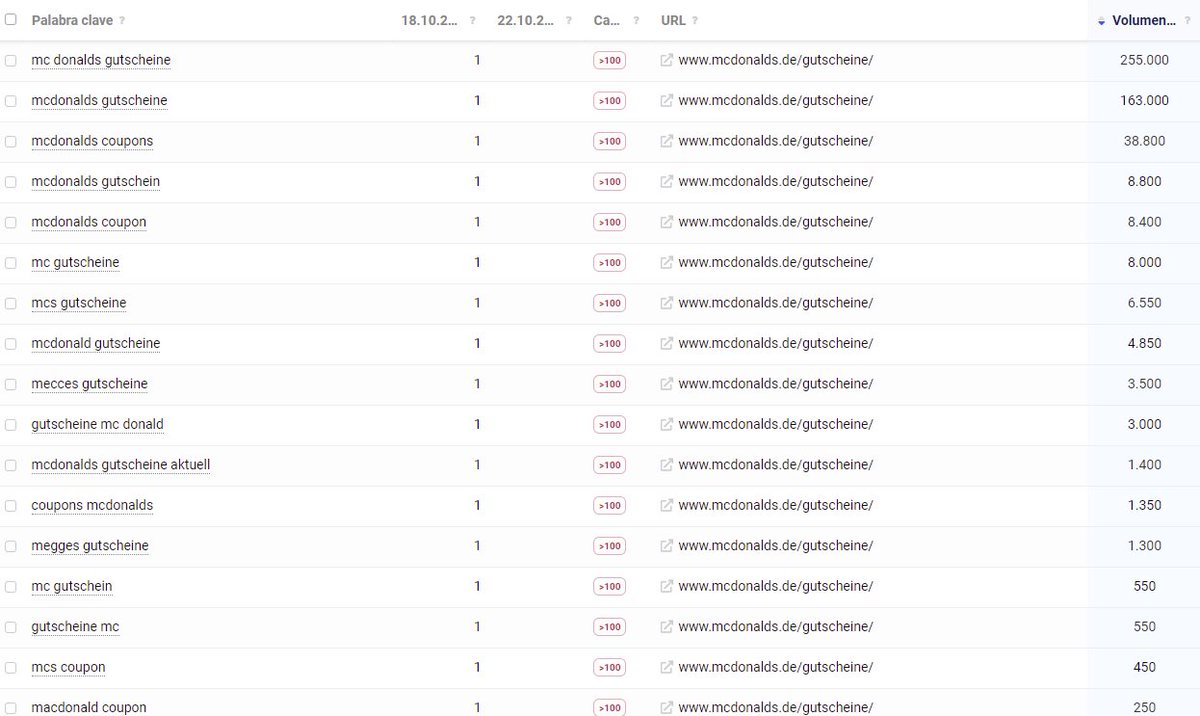Open external link icon for 'mcdonalds gutscheine aktuell' row
Screen dimensions: 1200x716
667,465
